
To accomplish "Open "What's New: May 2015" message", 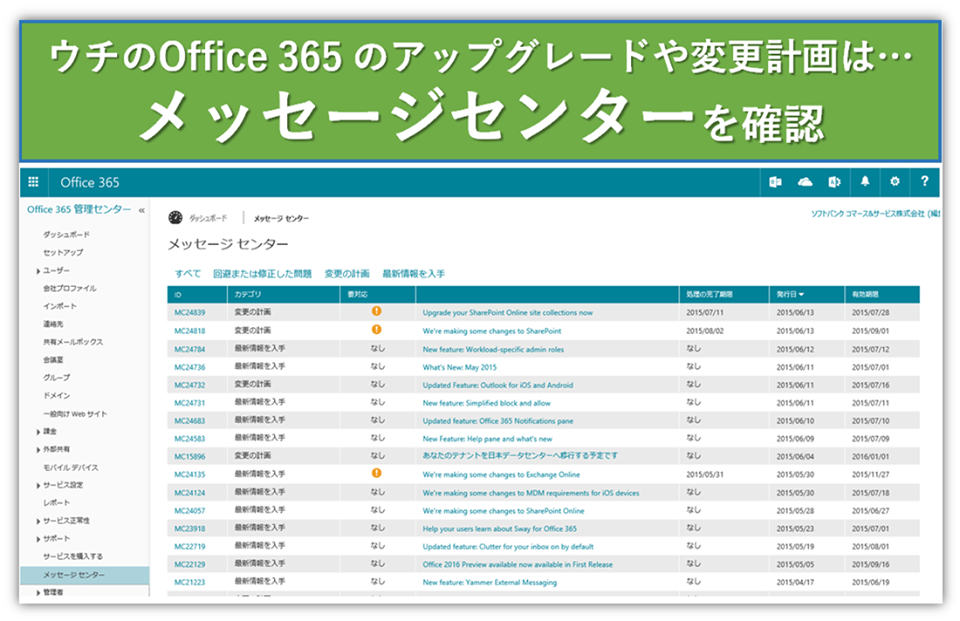I will click(459, 367).
